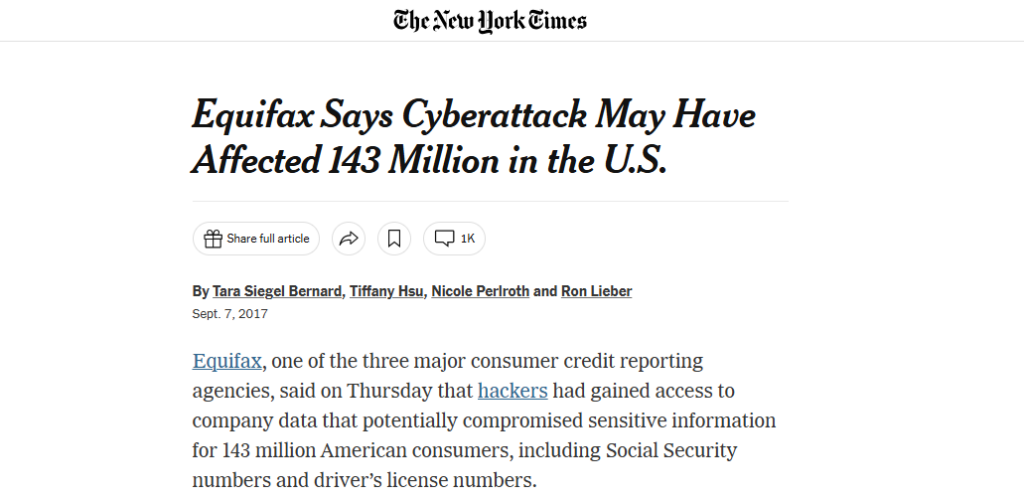Open Tara Siegel Bernard's author page
Screen dimensions: 1024x500
(277, 292)
